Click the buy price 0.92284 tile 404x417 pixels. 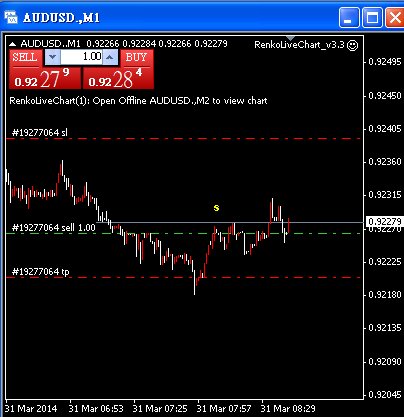click(x=118, y=78)
